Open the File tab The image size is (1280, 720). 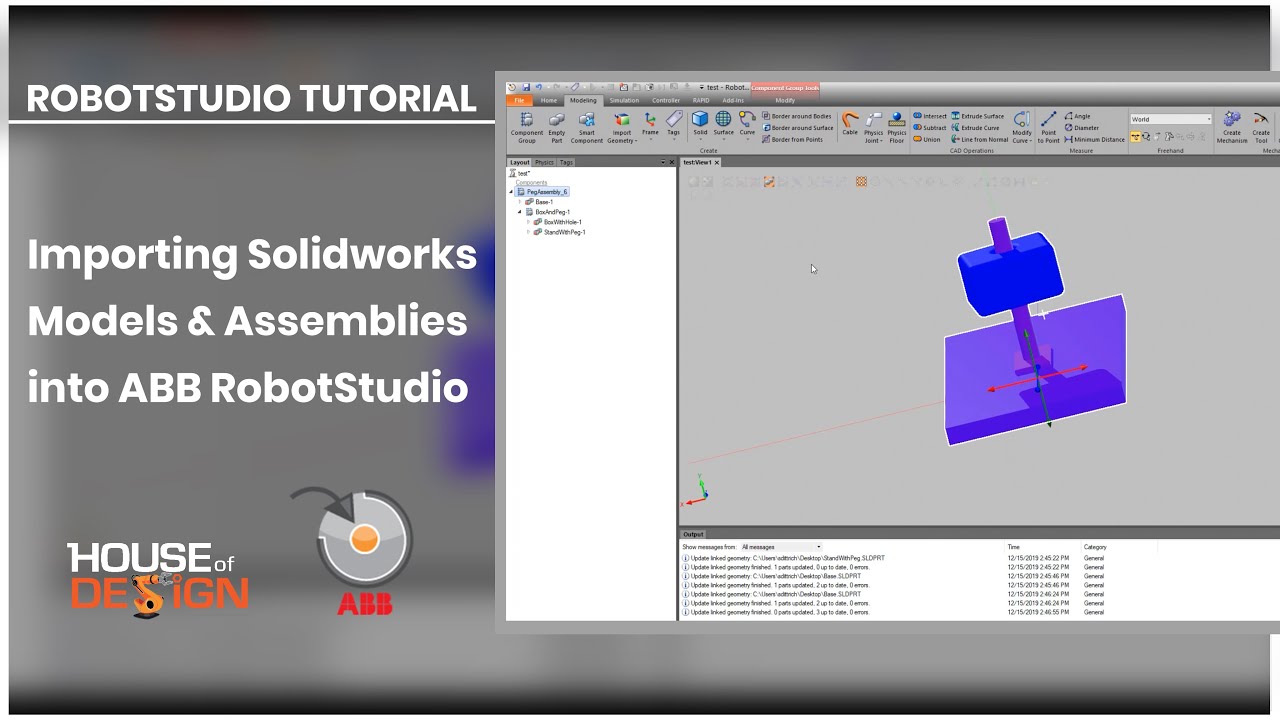pos(519,100)
